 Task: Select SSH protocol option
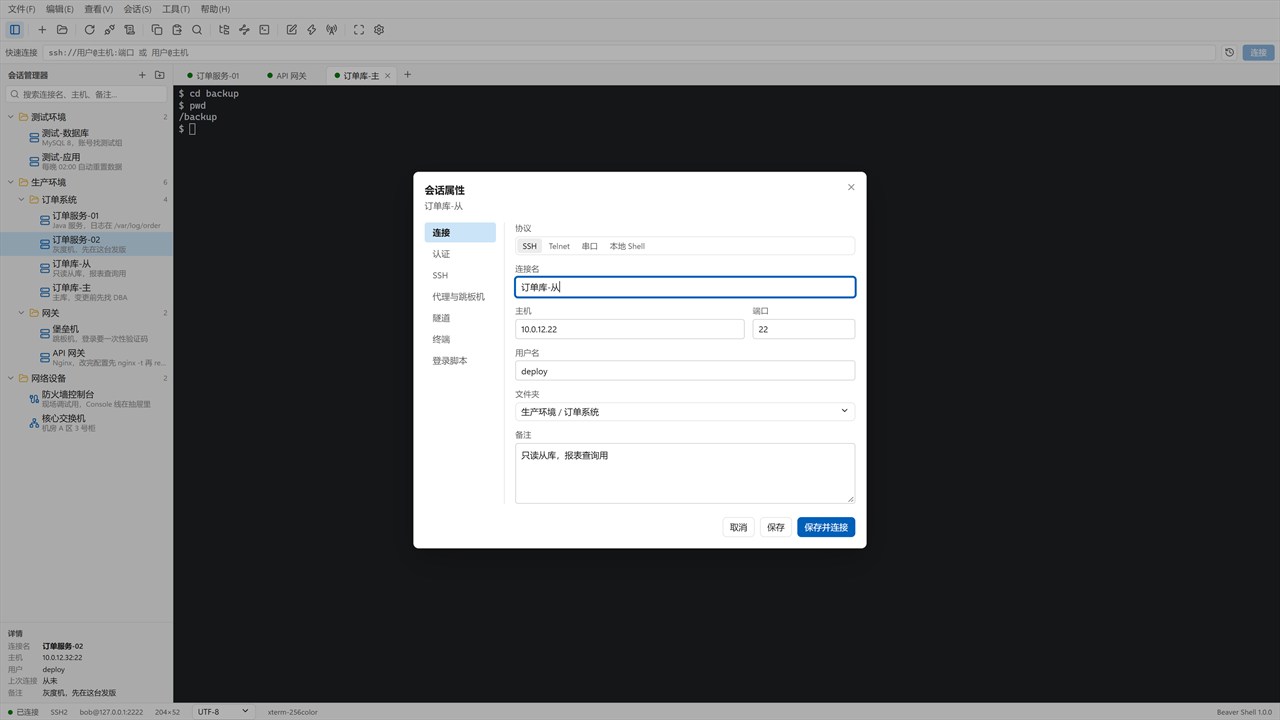click(529, 246)
